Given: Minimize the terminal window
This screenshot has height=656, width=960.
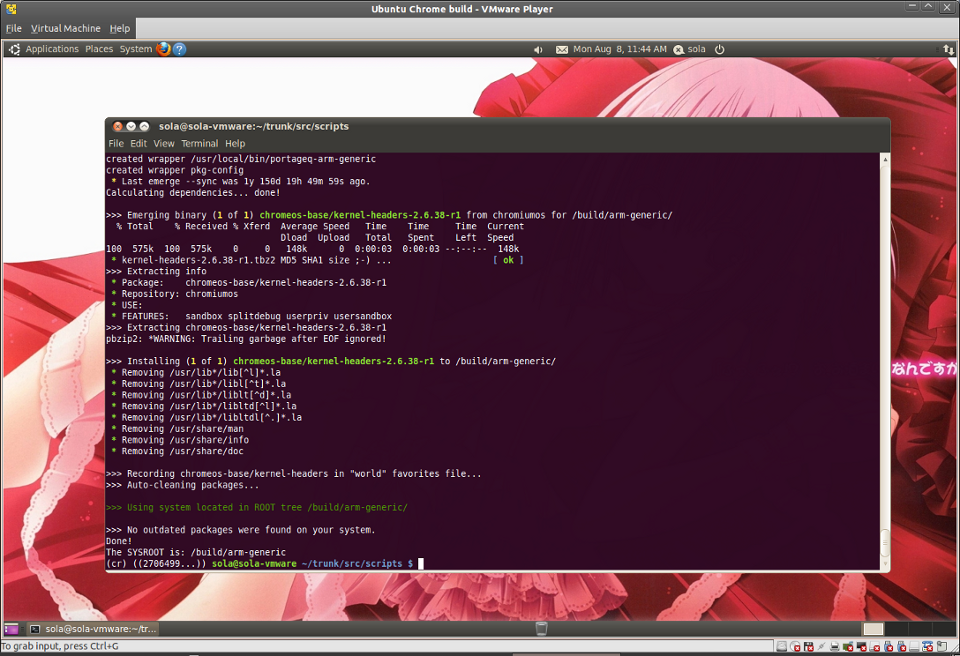Looking at the screenshot, I should tap(131, 126).
